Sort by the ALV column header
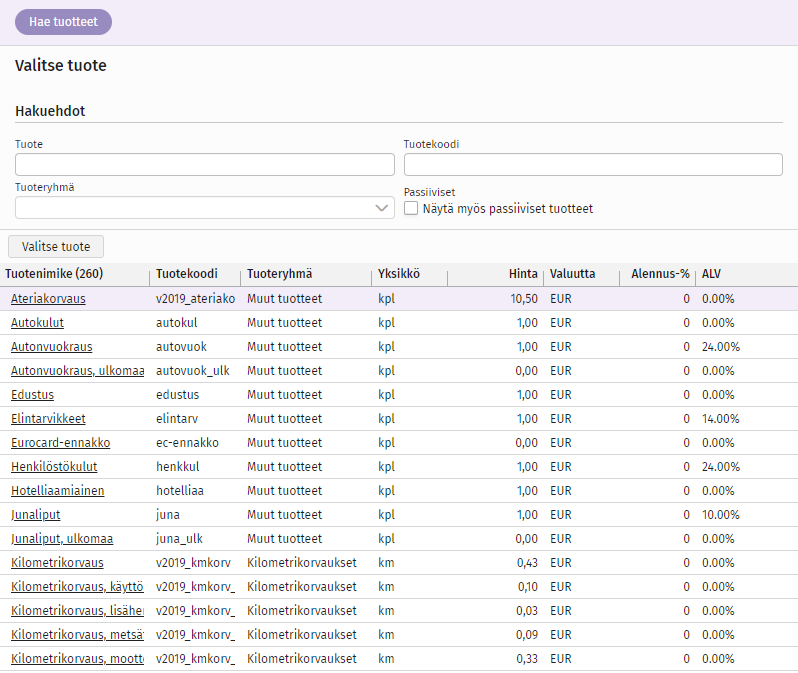798x673 pixels. pos(711,274)
